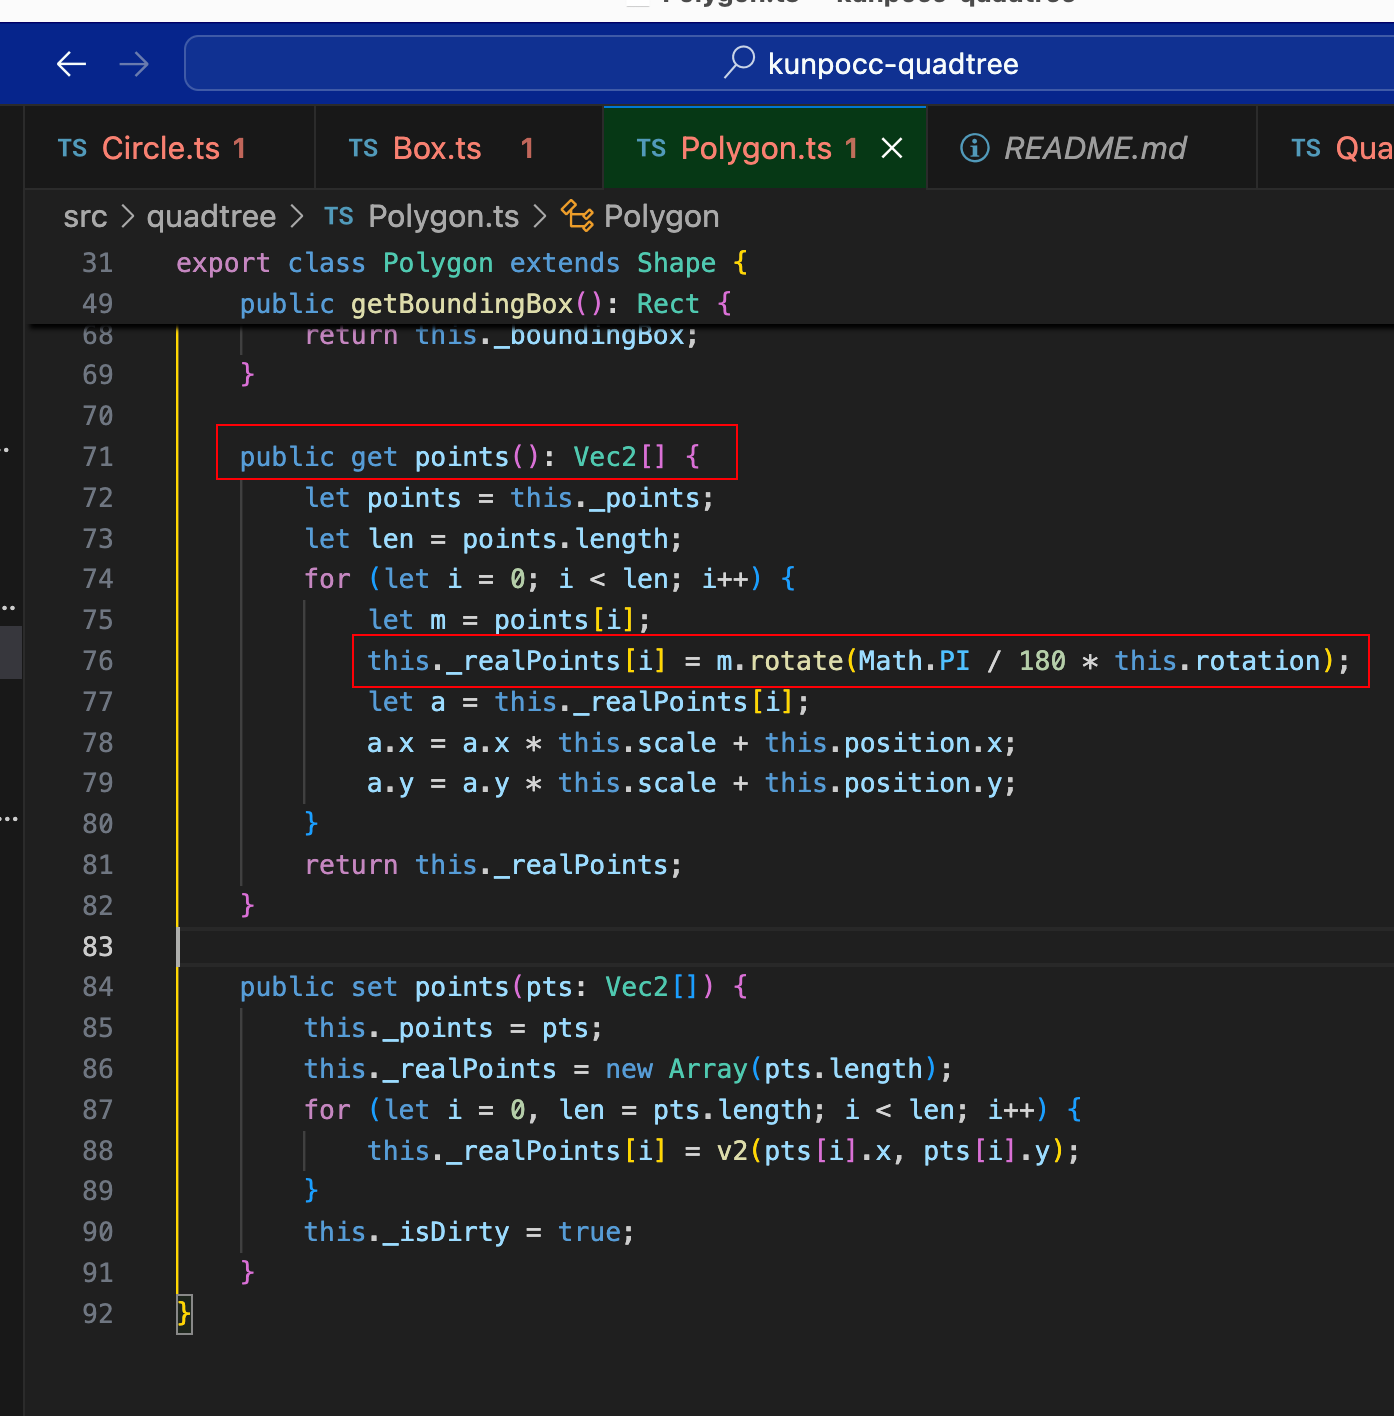Switch to the Circle.ts tab
The image size is (1394, 1416).
pyautogui.click(x=161, y=148)
